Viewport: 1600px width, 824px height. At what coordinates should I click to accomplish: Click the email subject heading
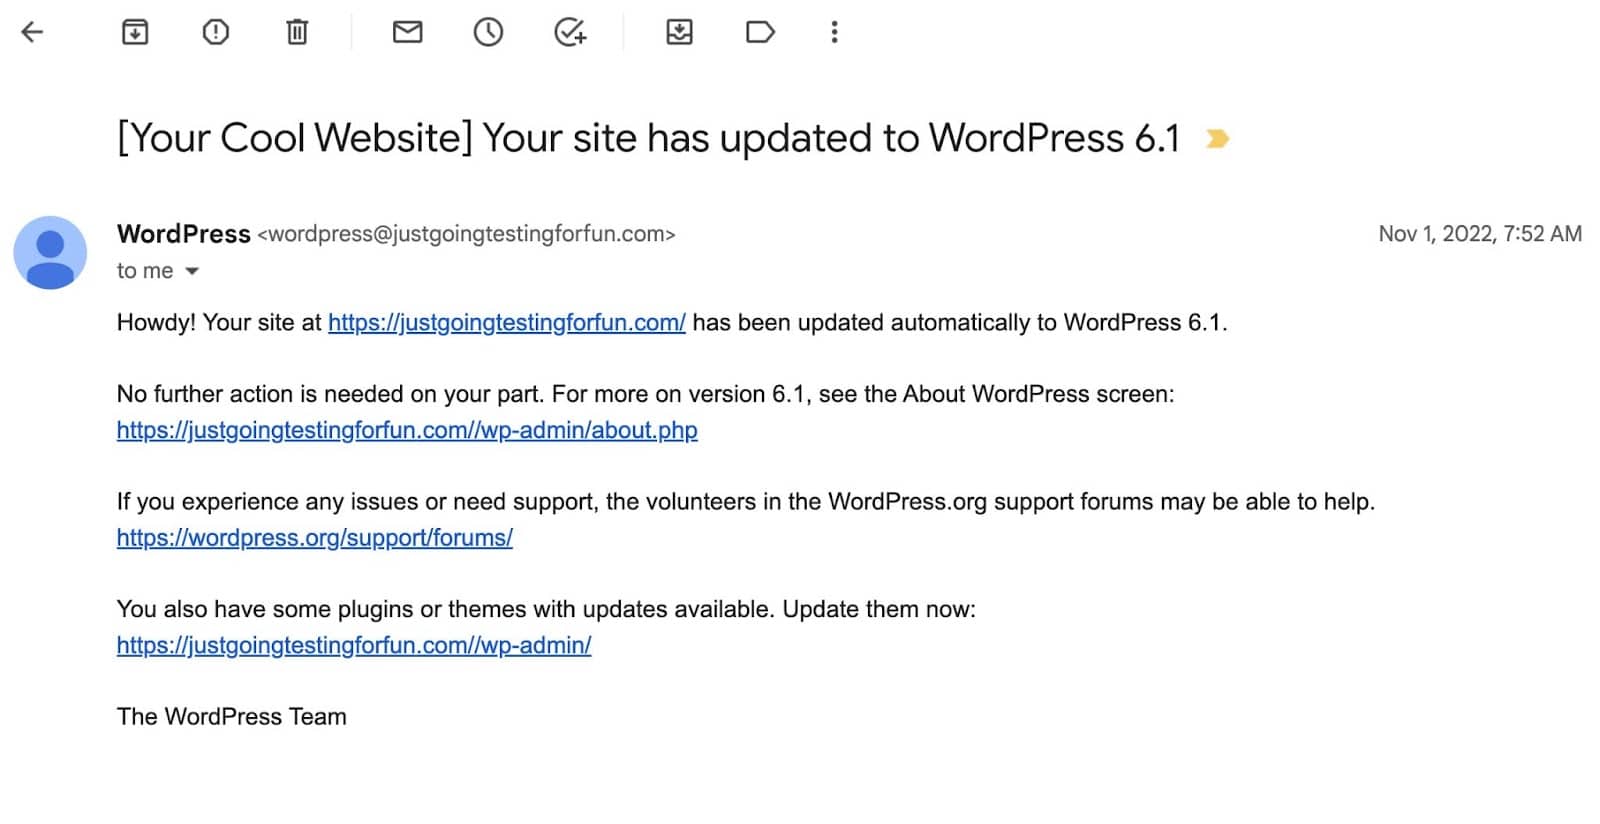click(x=648, y=138)
